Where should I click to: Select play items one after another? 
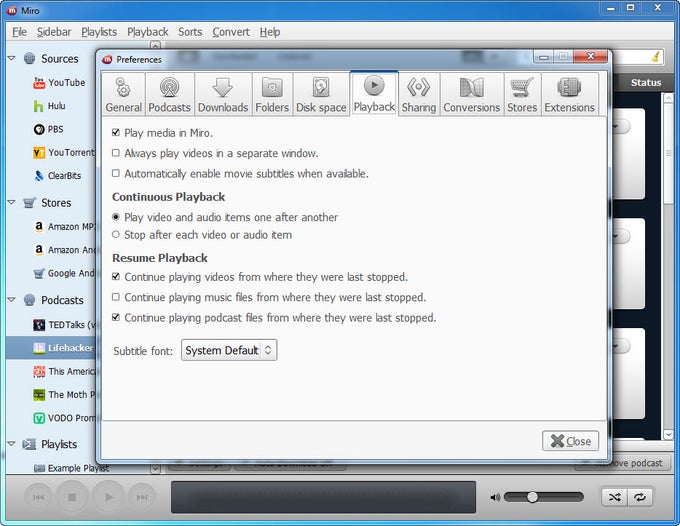coord(116,217)
